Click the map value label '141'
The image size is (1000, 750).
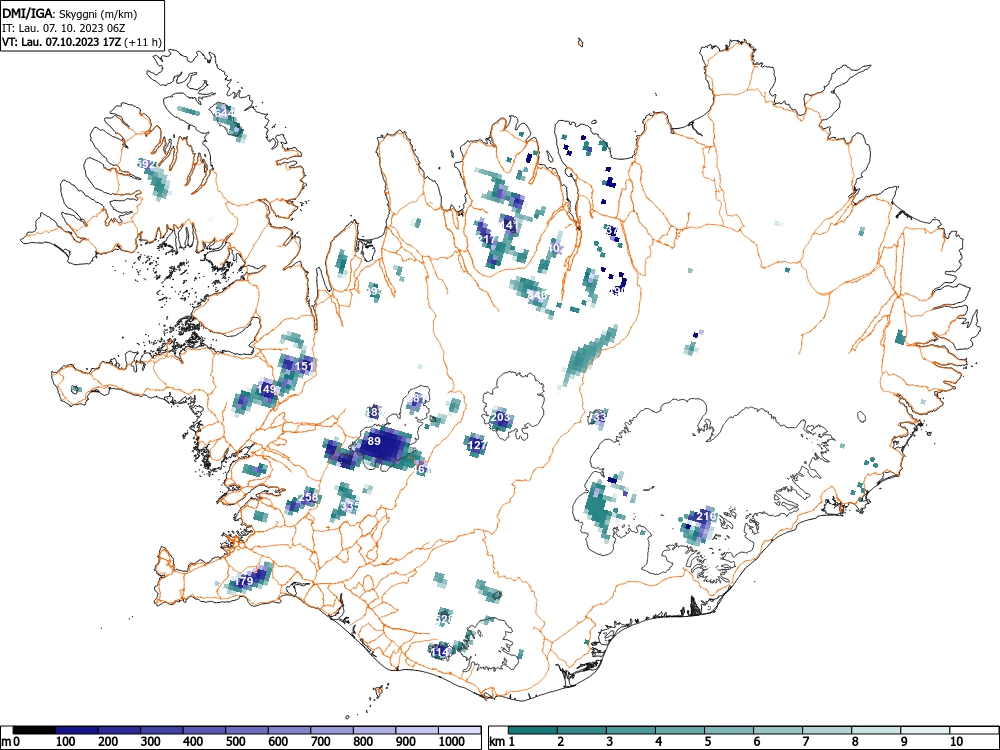point(510,225)
